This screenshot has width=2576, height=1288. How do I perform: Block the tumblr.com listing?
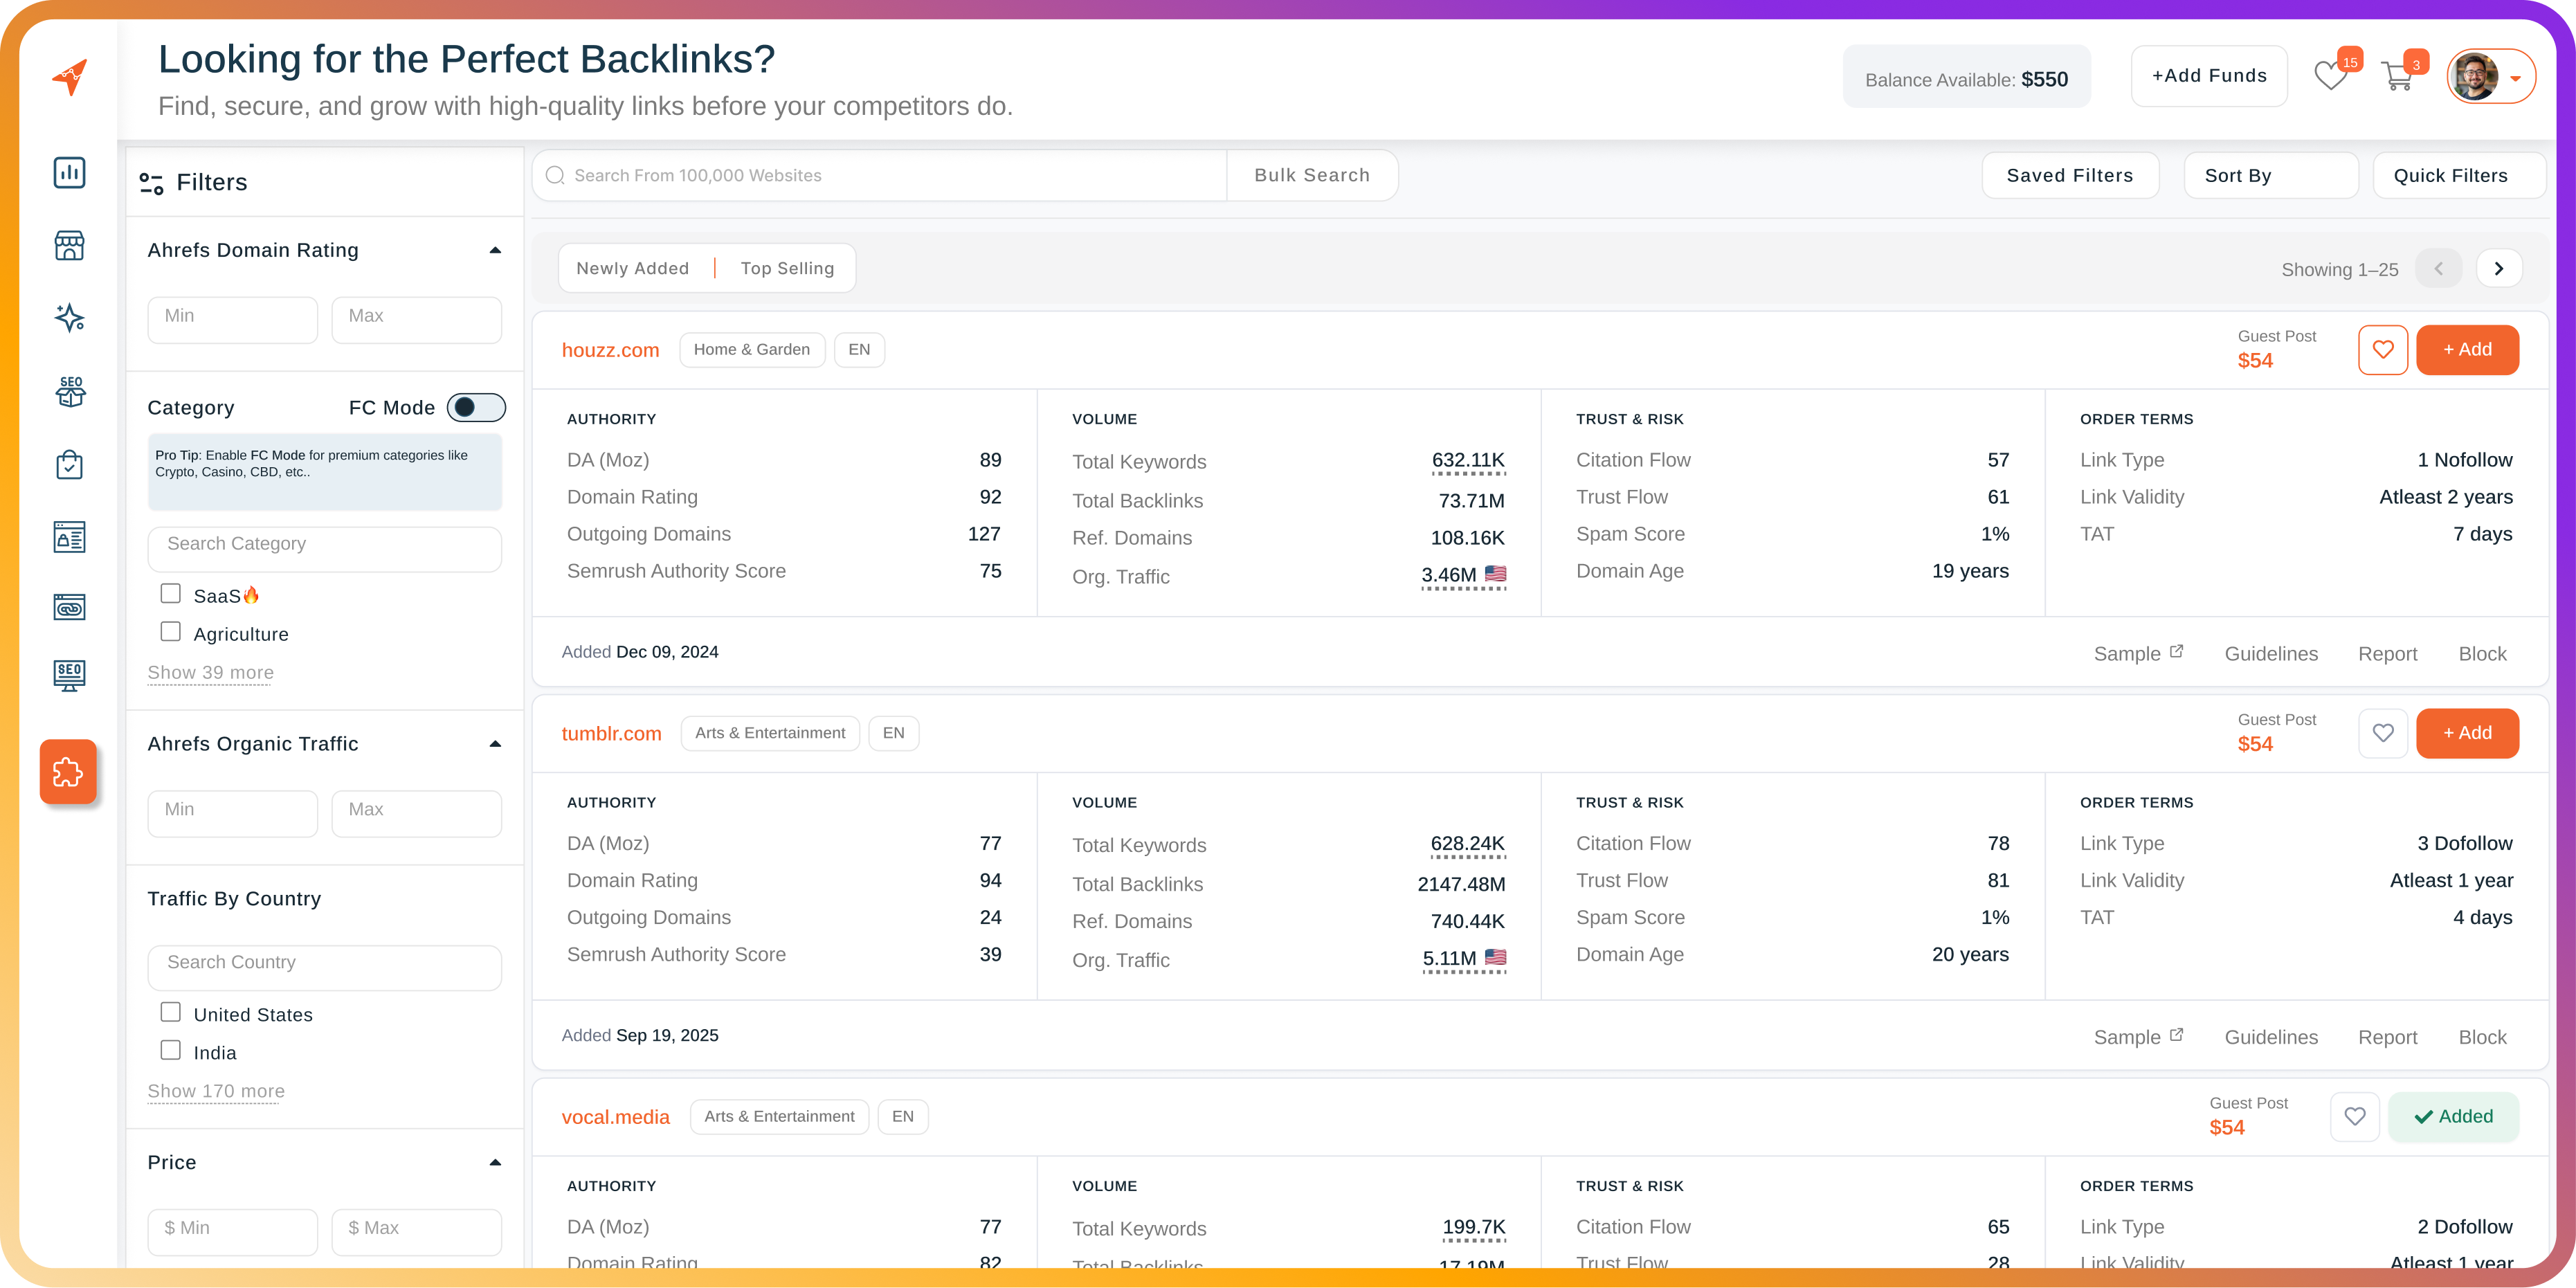click(x=2482, y=1037)
